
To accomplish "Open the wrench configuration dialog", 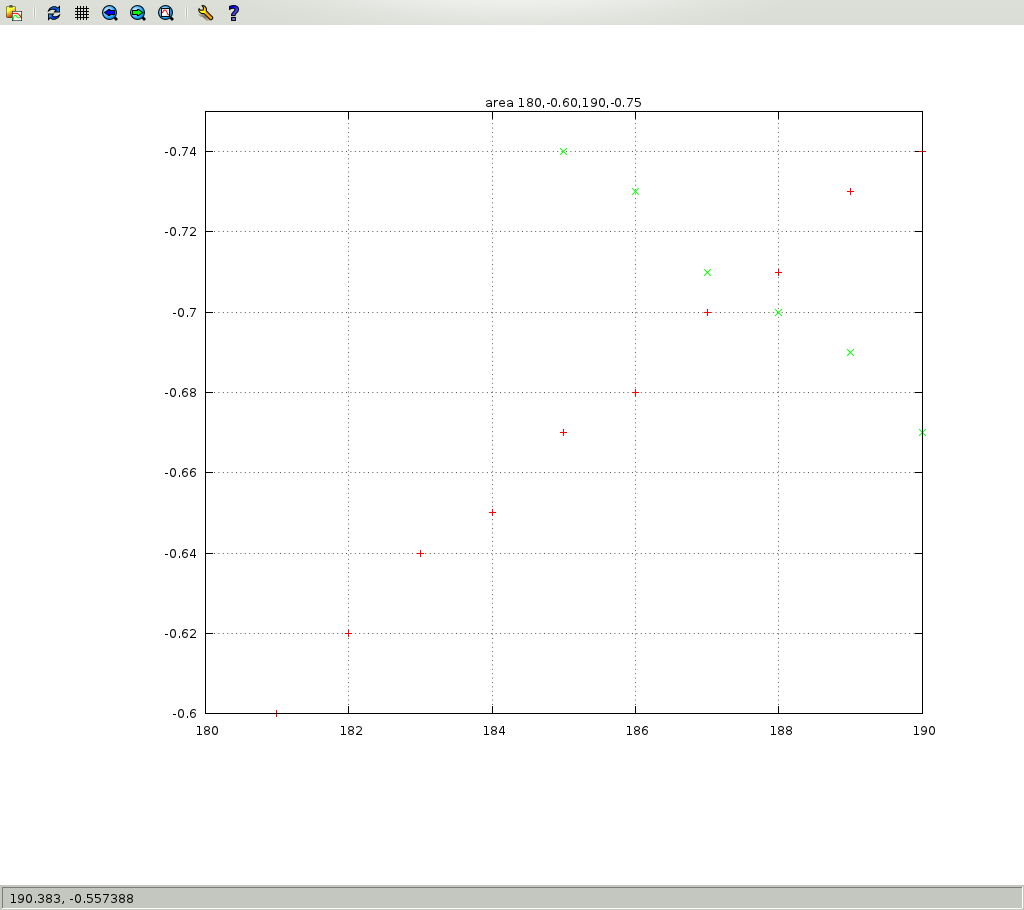I will pyautogui.click(x=205, y=13).
